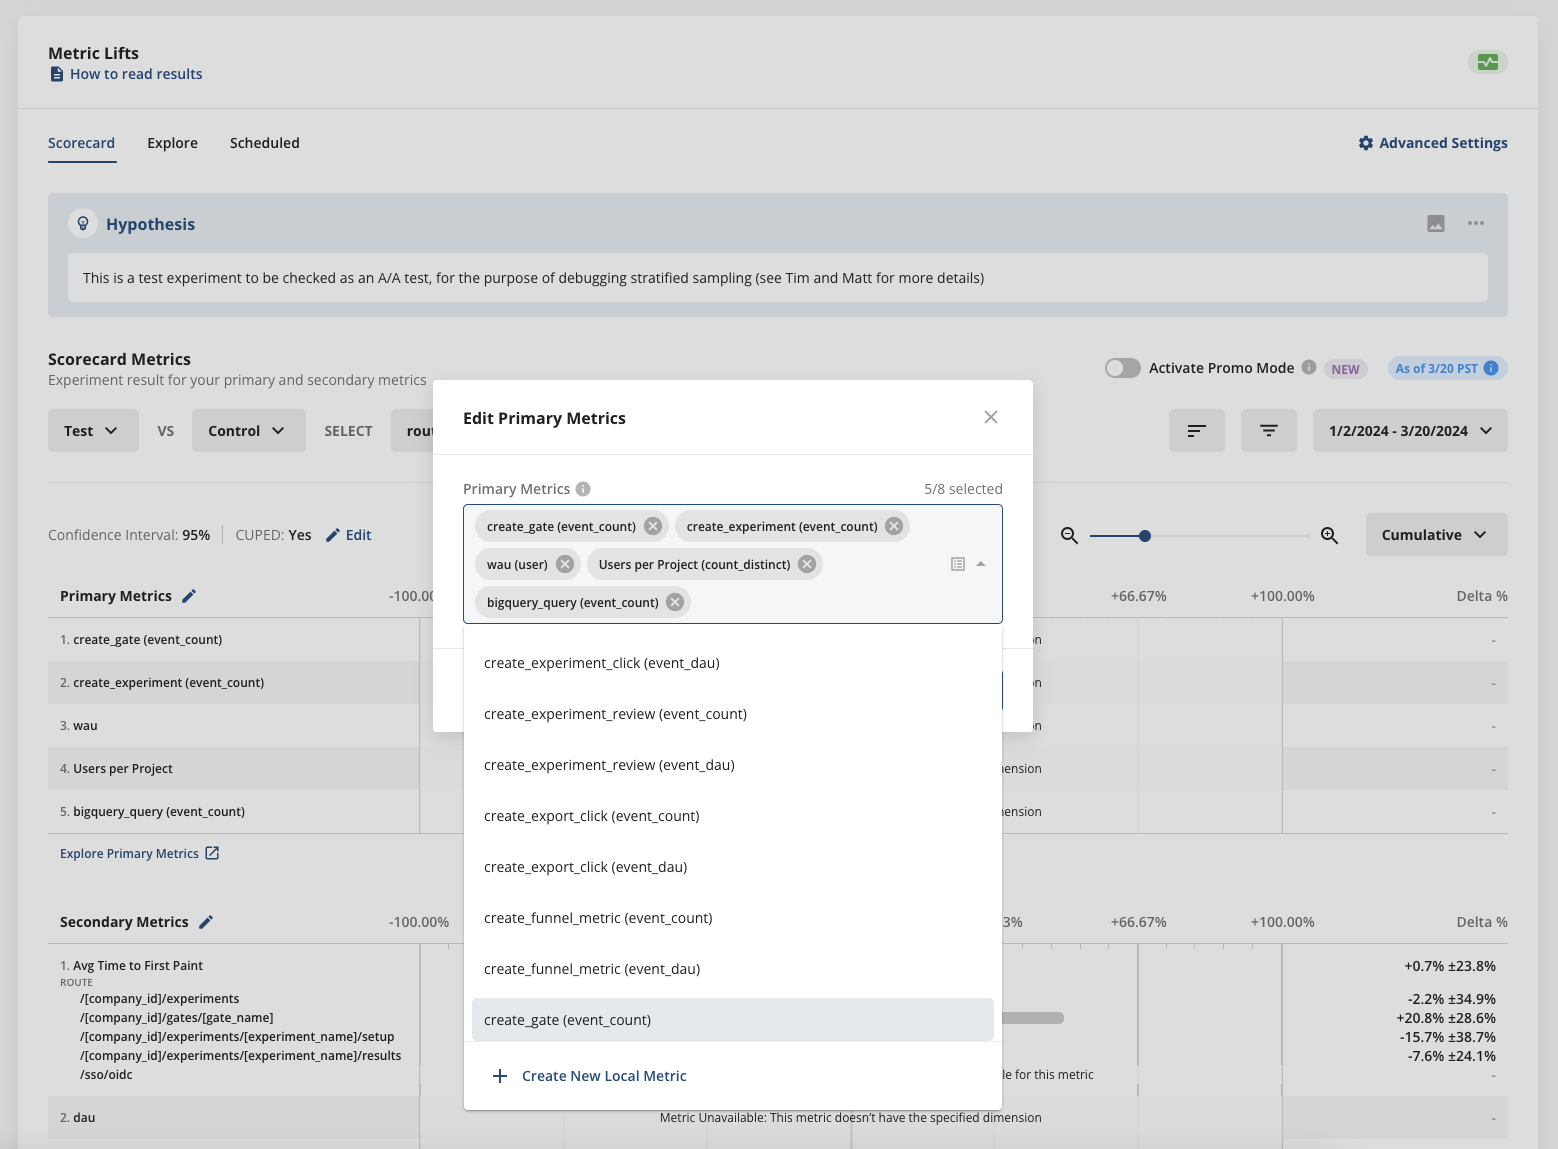Open Advanced Settings via the gear icon
The height and width of the screenshot is (1149, 1558).
[1366, 142]
